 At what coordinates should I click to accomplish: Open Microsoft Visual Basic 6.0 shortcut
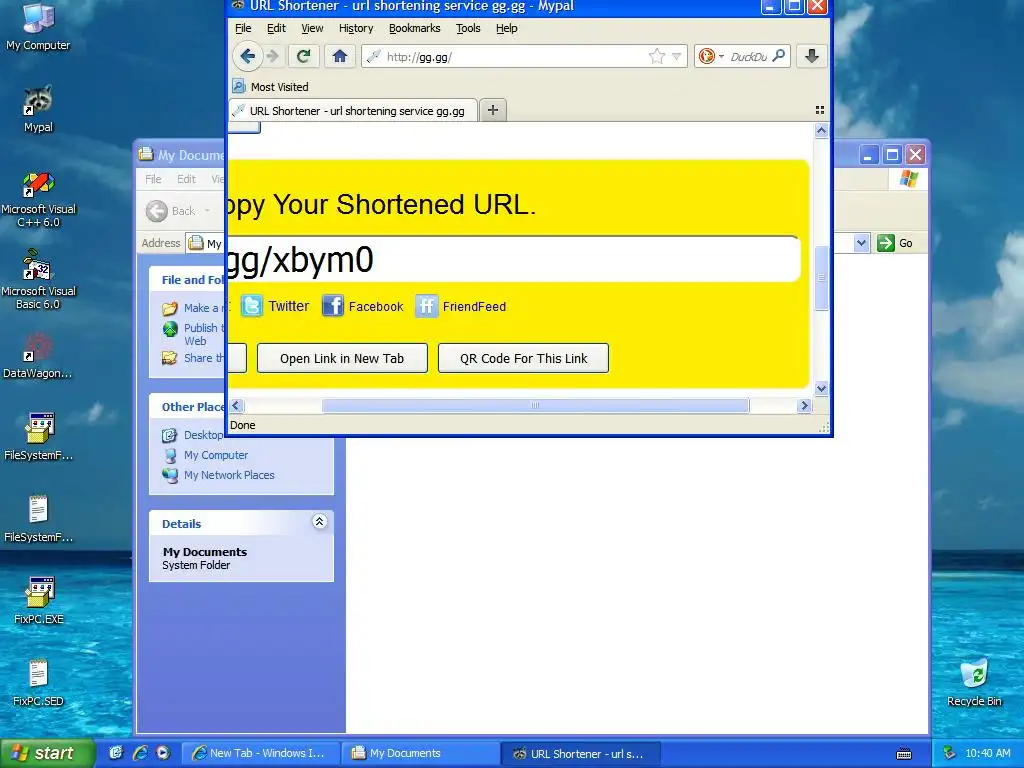pyautogui.click(x=38, y=281)
